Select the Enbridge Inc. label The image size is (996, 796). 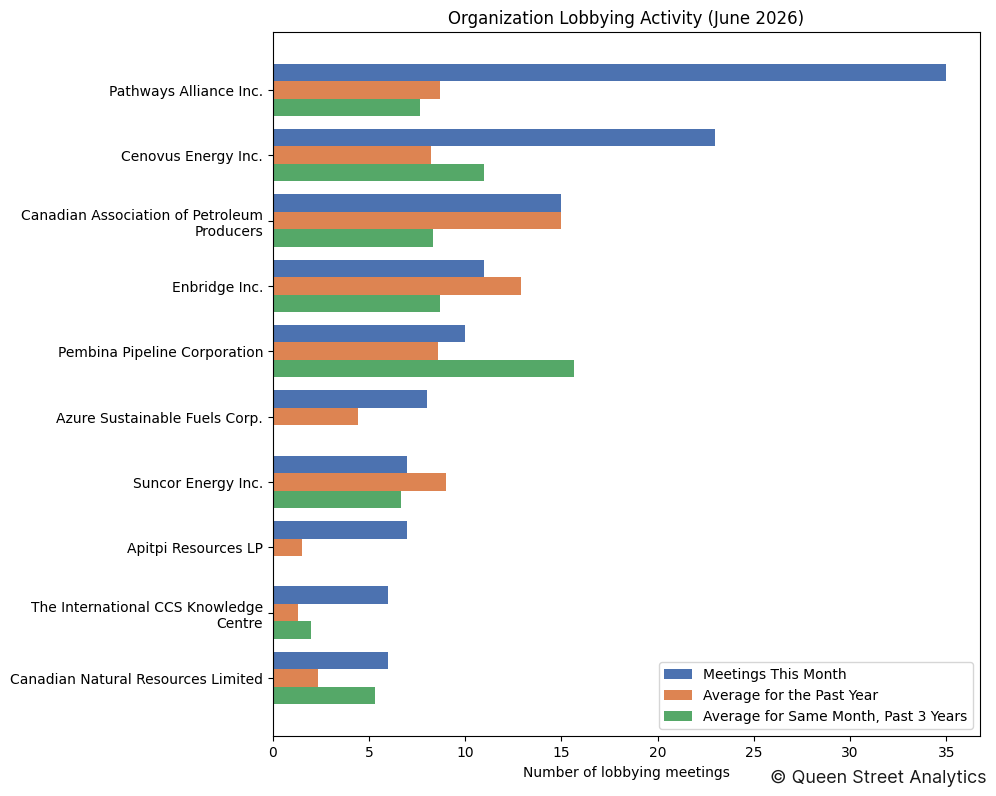coord(217,287)
